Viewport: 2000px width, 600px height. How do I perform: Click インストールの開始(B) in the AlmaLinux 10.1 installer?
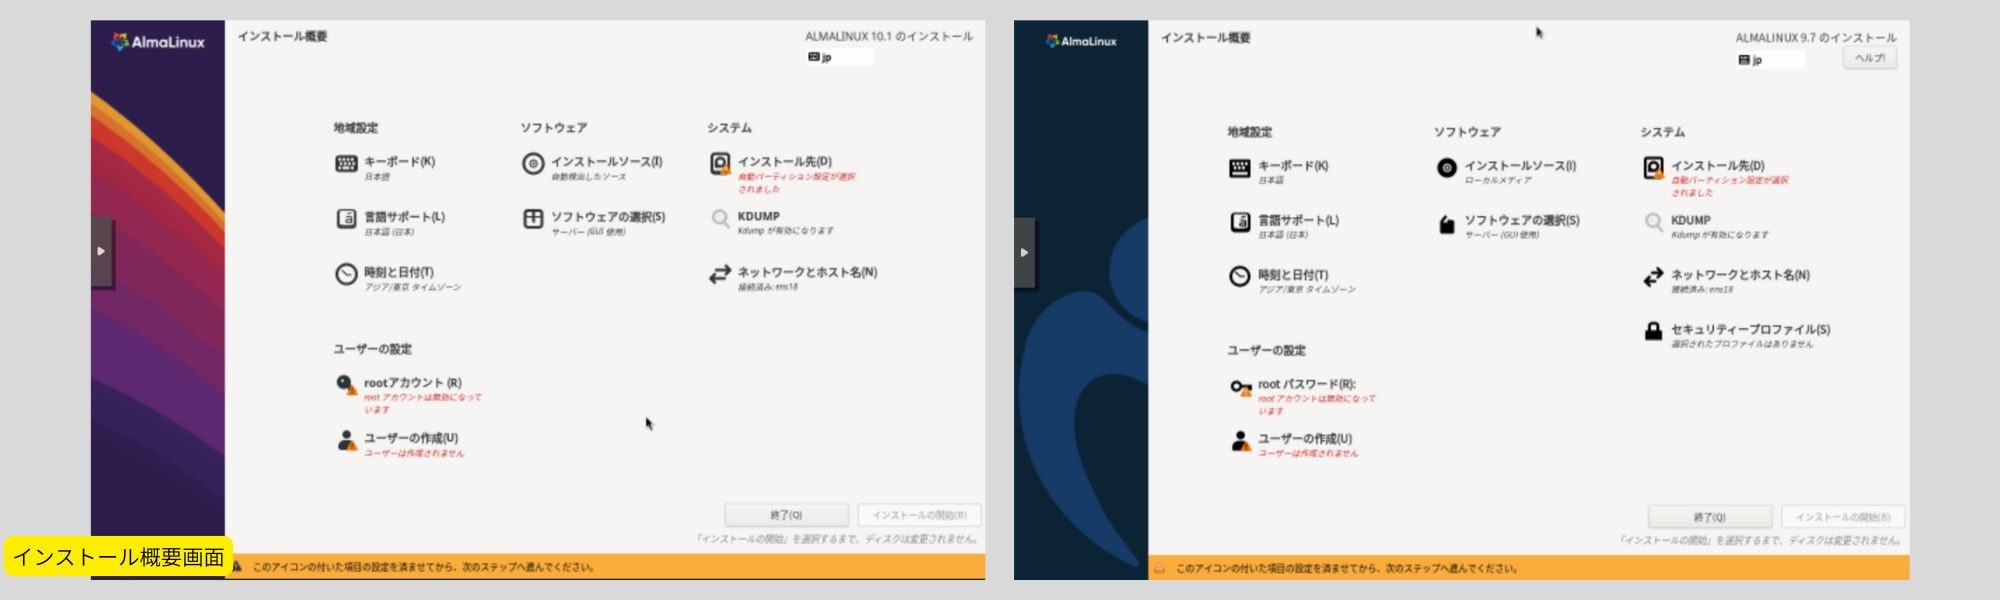(919, 515)
